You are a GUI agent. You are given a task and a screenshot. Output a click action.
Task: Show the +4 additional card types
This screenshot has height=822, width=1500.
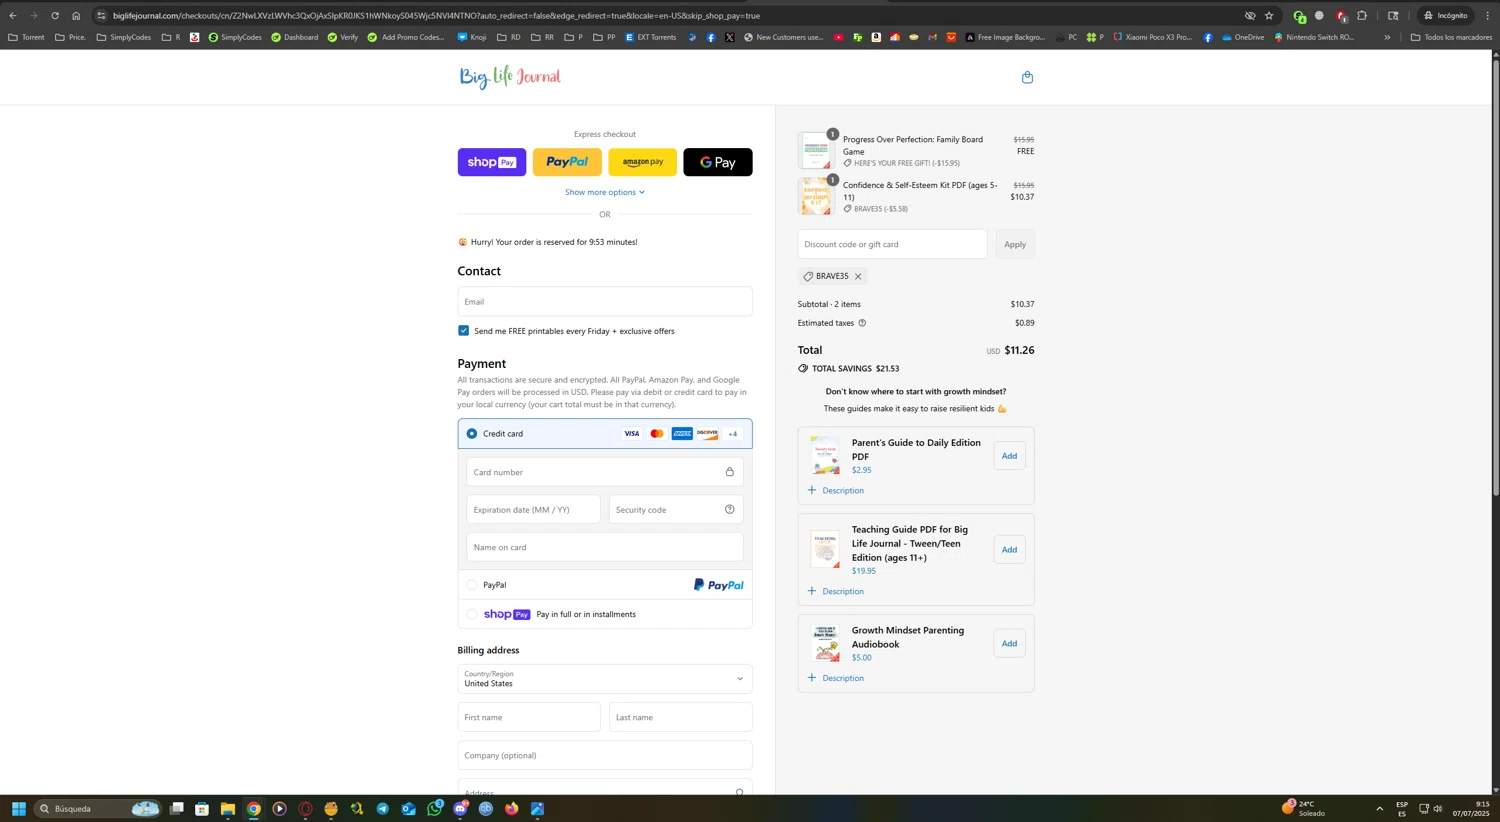coord(733,434)
